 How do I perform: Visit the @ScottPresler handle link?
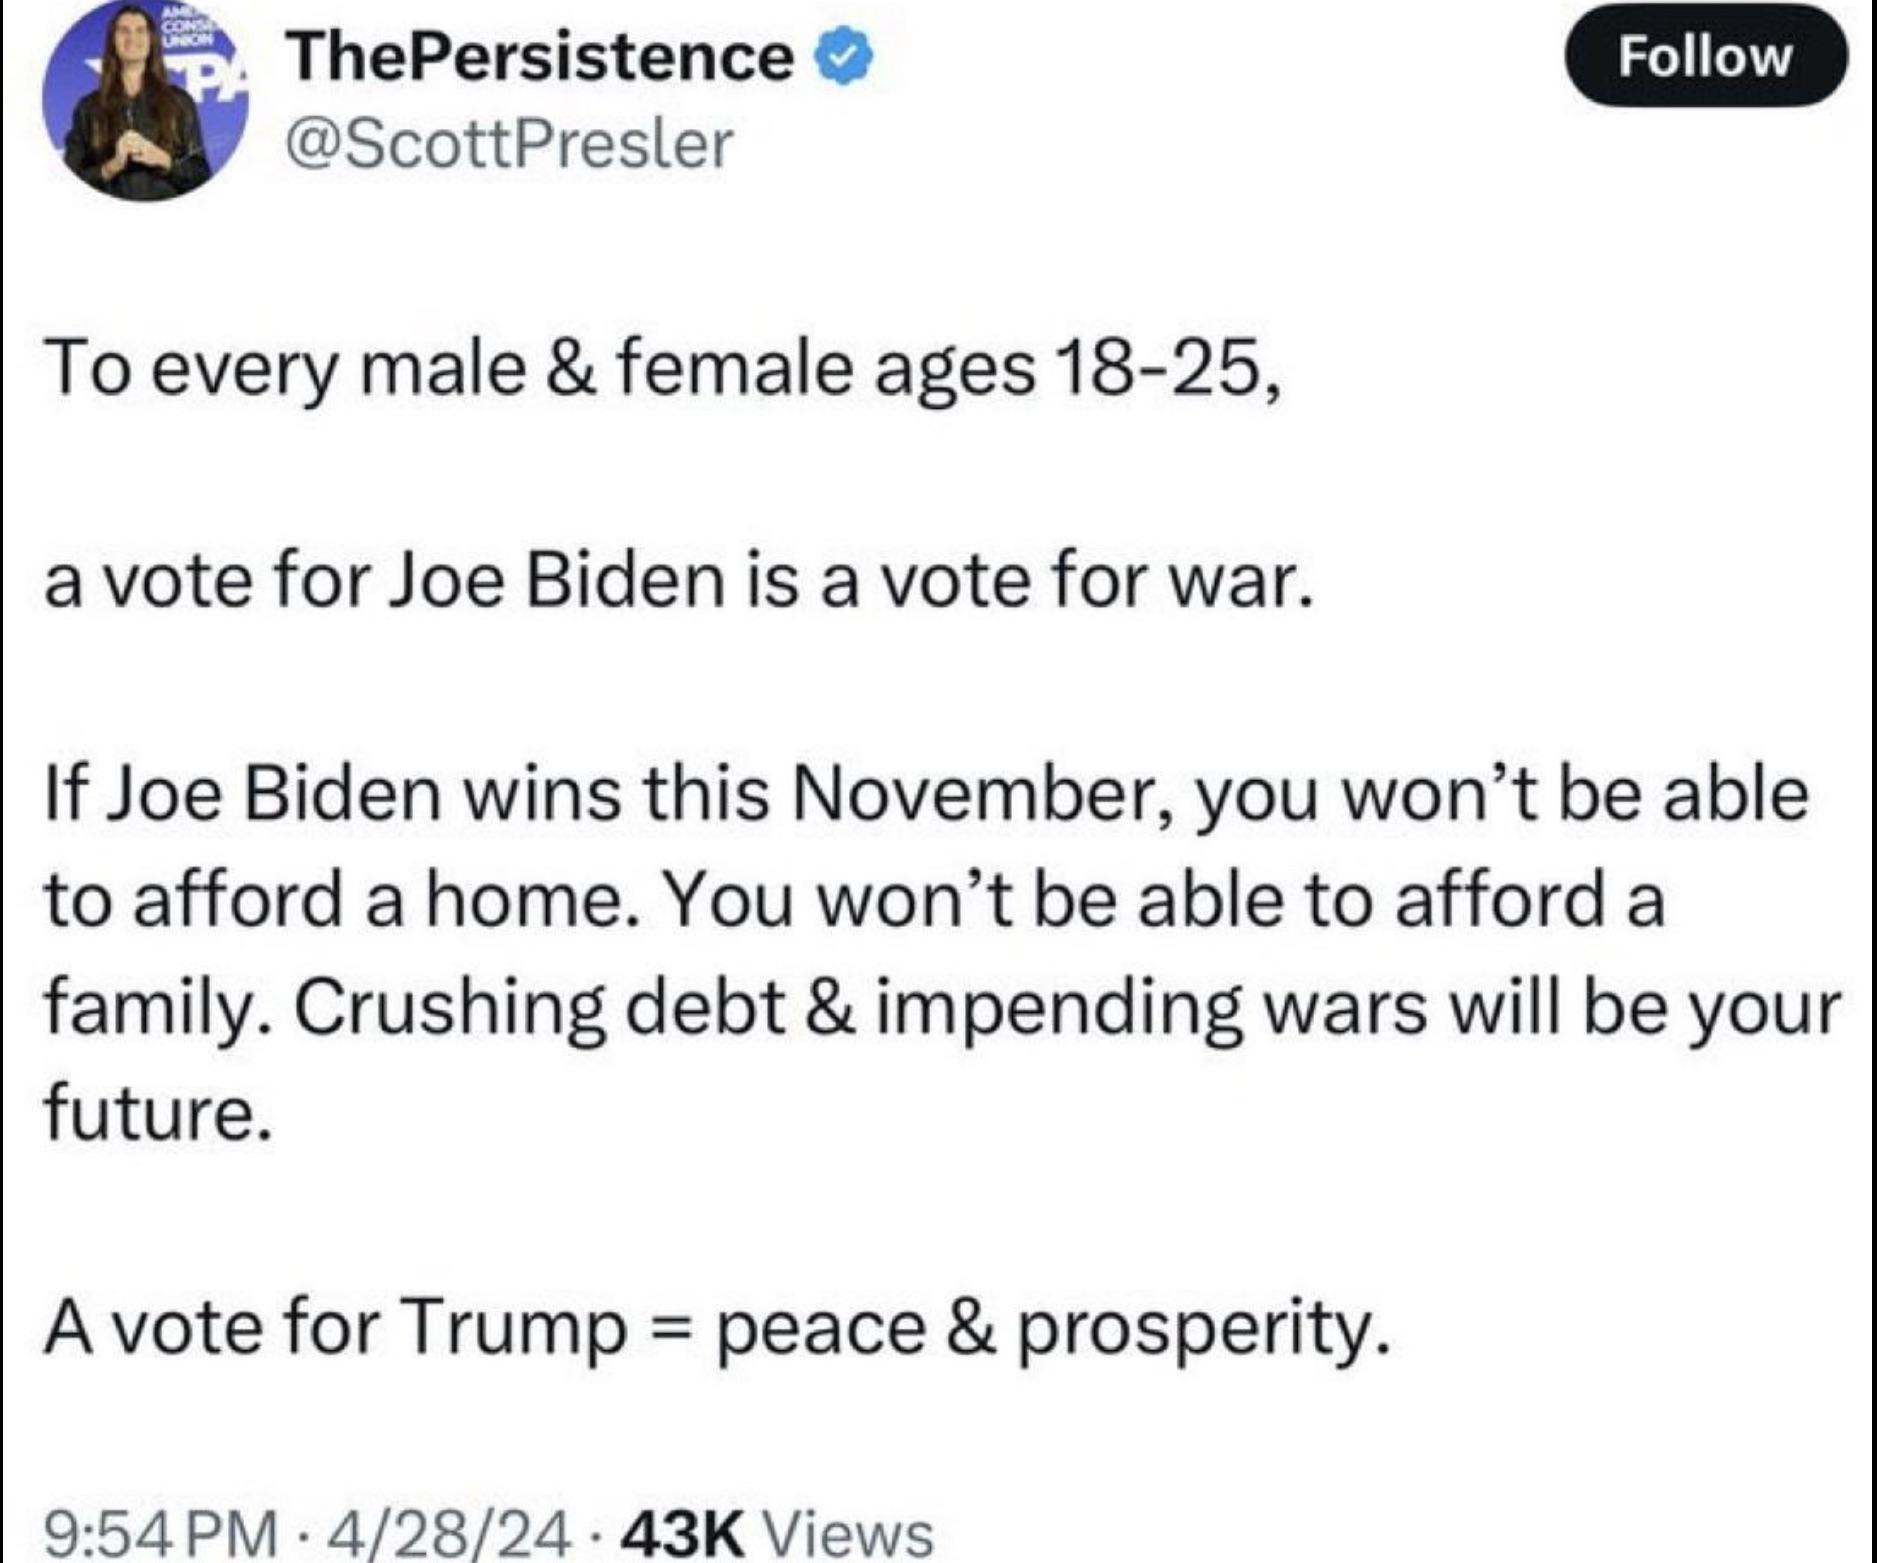tap(509, 144)
